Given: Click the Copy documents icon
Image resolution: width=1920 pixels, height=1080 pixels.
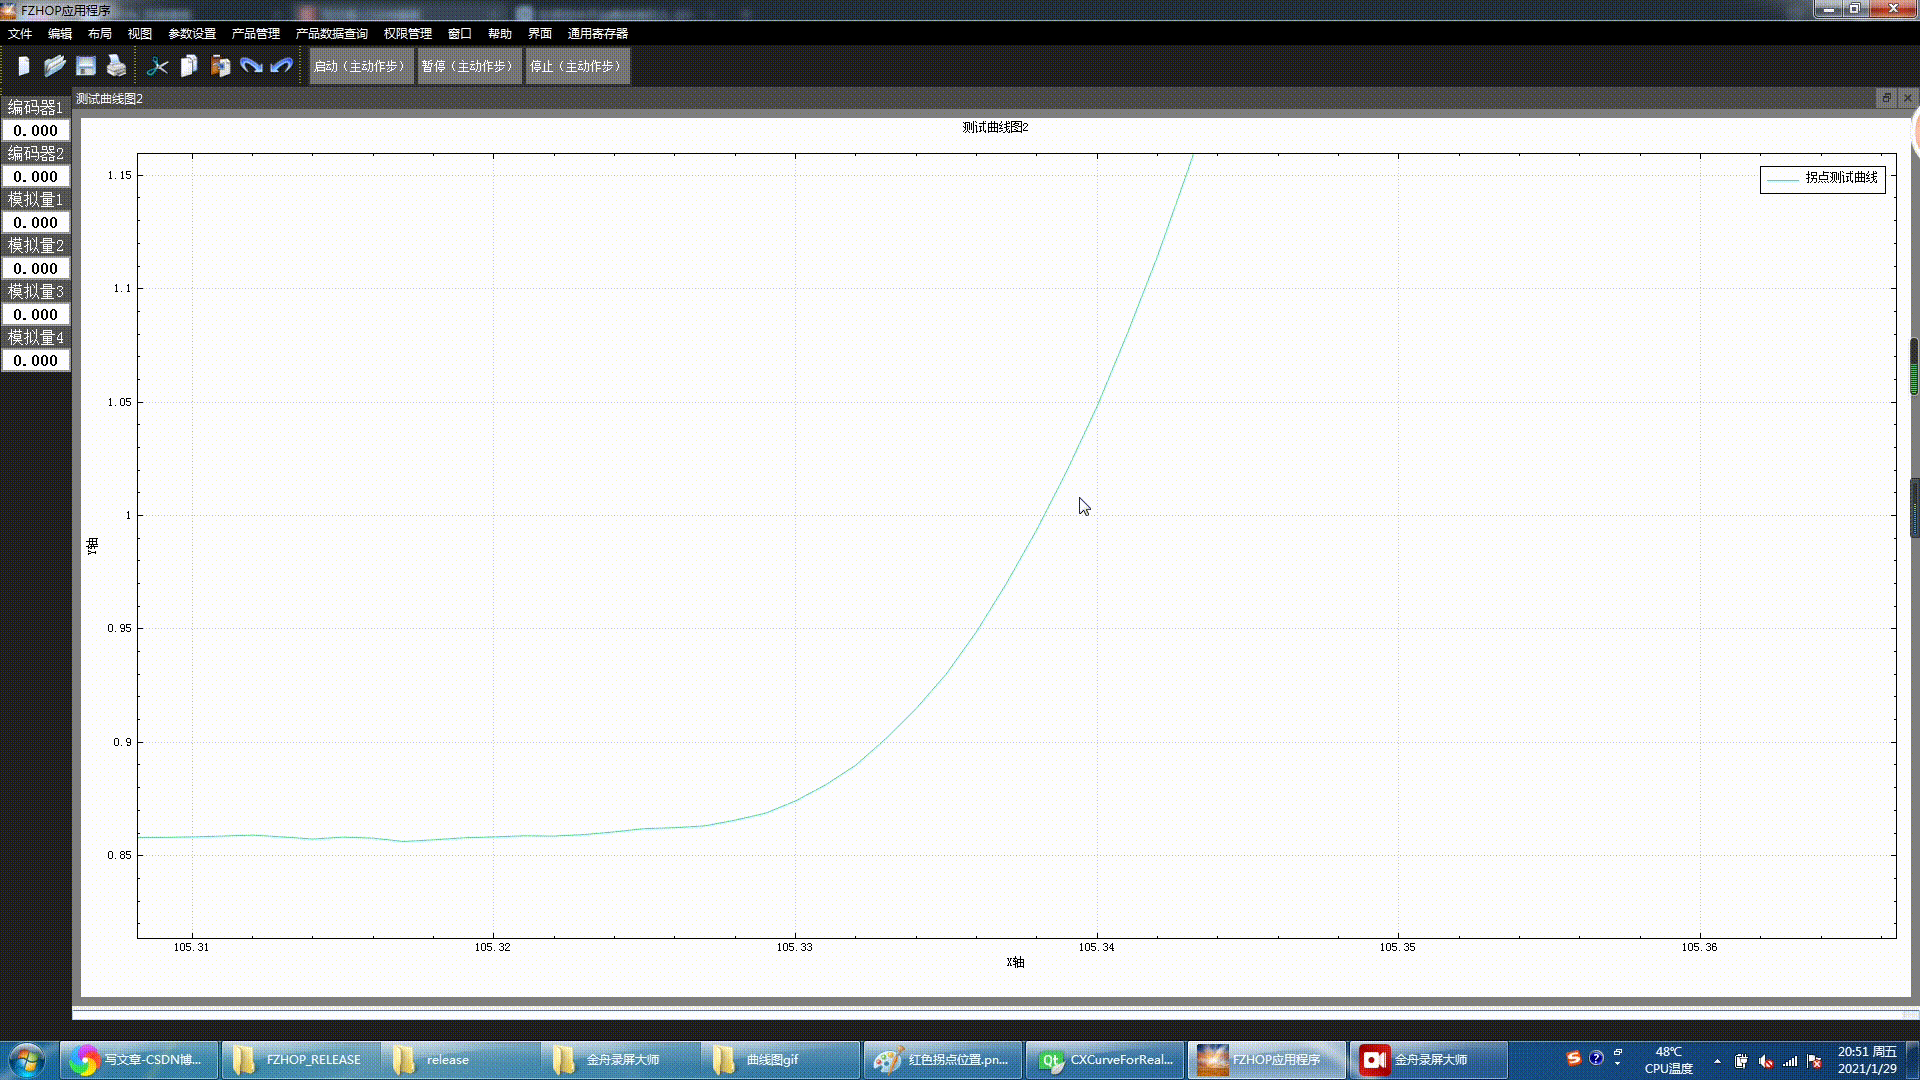Looking at the screenshot, I should point(189,66).
